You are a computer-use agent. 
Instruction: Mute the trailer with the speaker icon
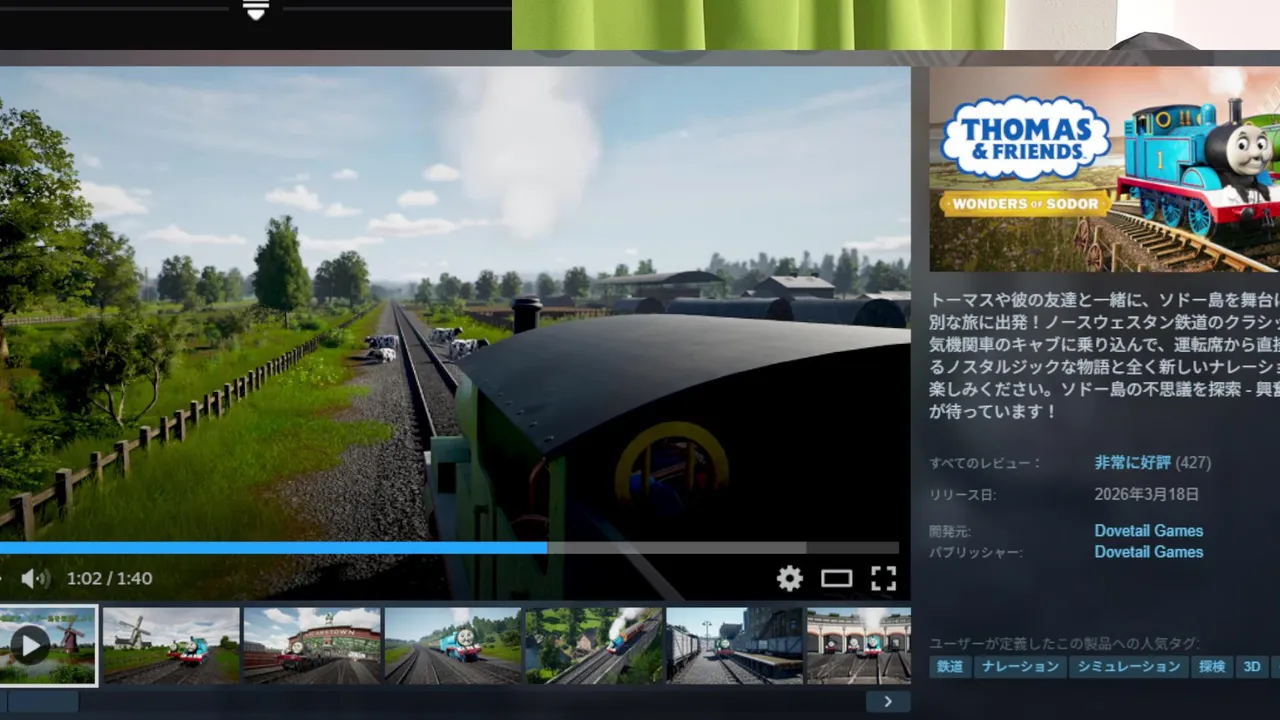pos(35,578)
